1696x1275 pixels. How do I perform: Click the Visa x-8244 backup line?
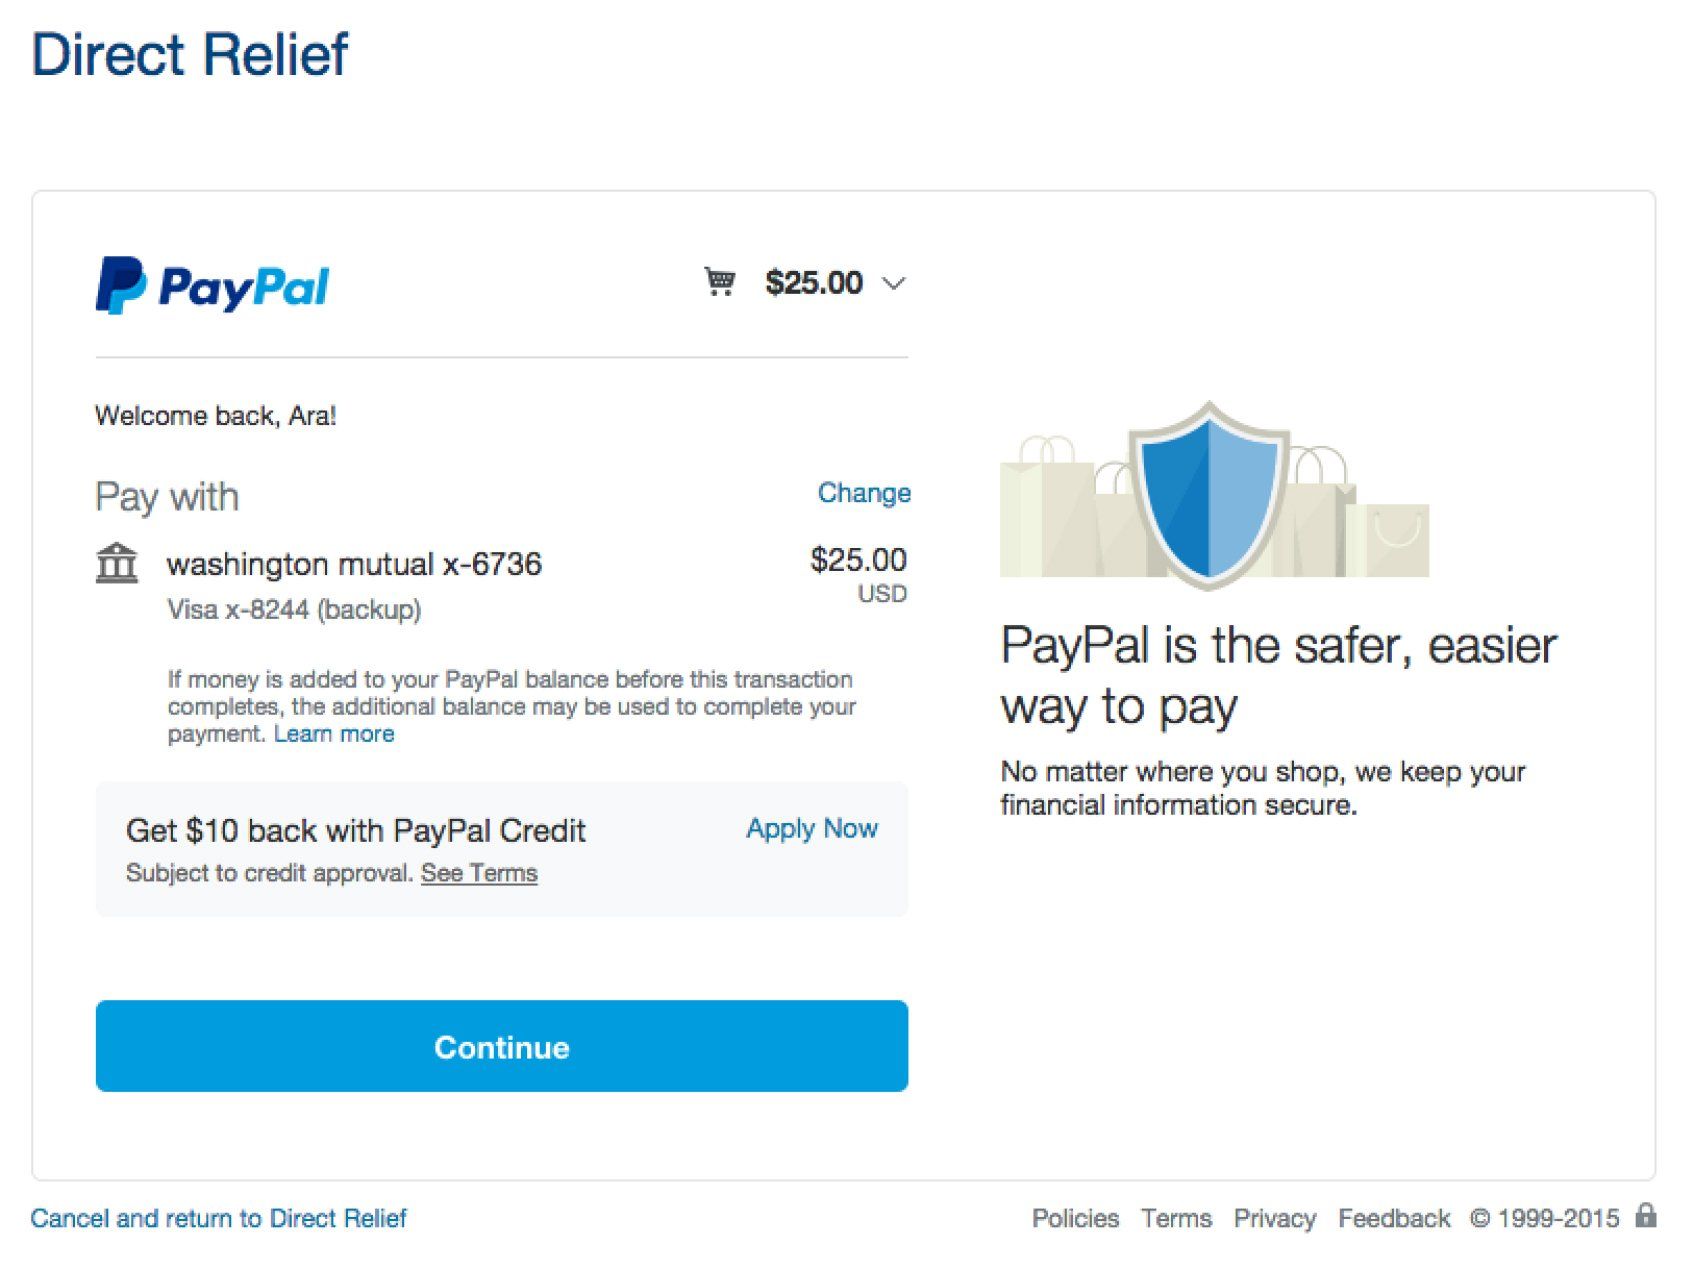(294, 609)
